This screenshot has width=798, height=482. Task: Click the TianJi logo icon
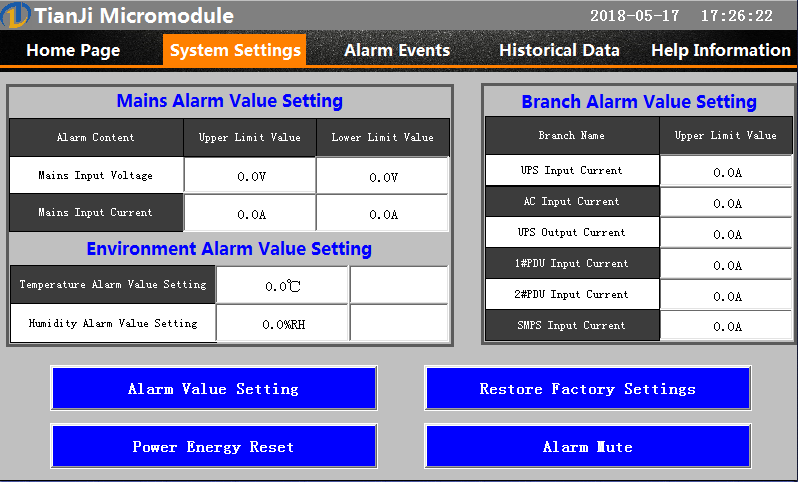tap(16, 16)
